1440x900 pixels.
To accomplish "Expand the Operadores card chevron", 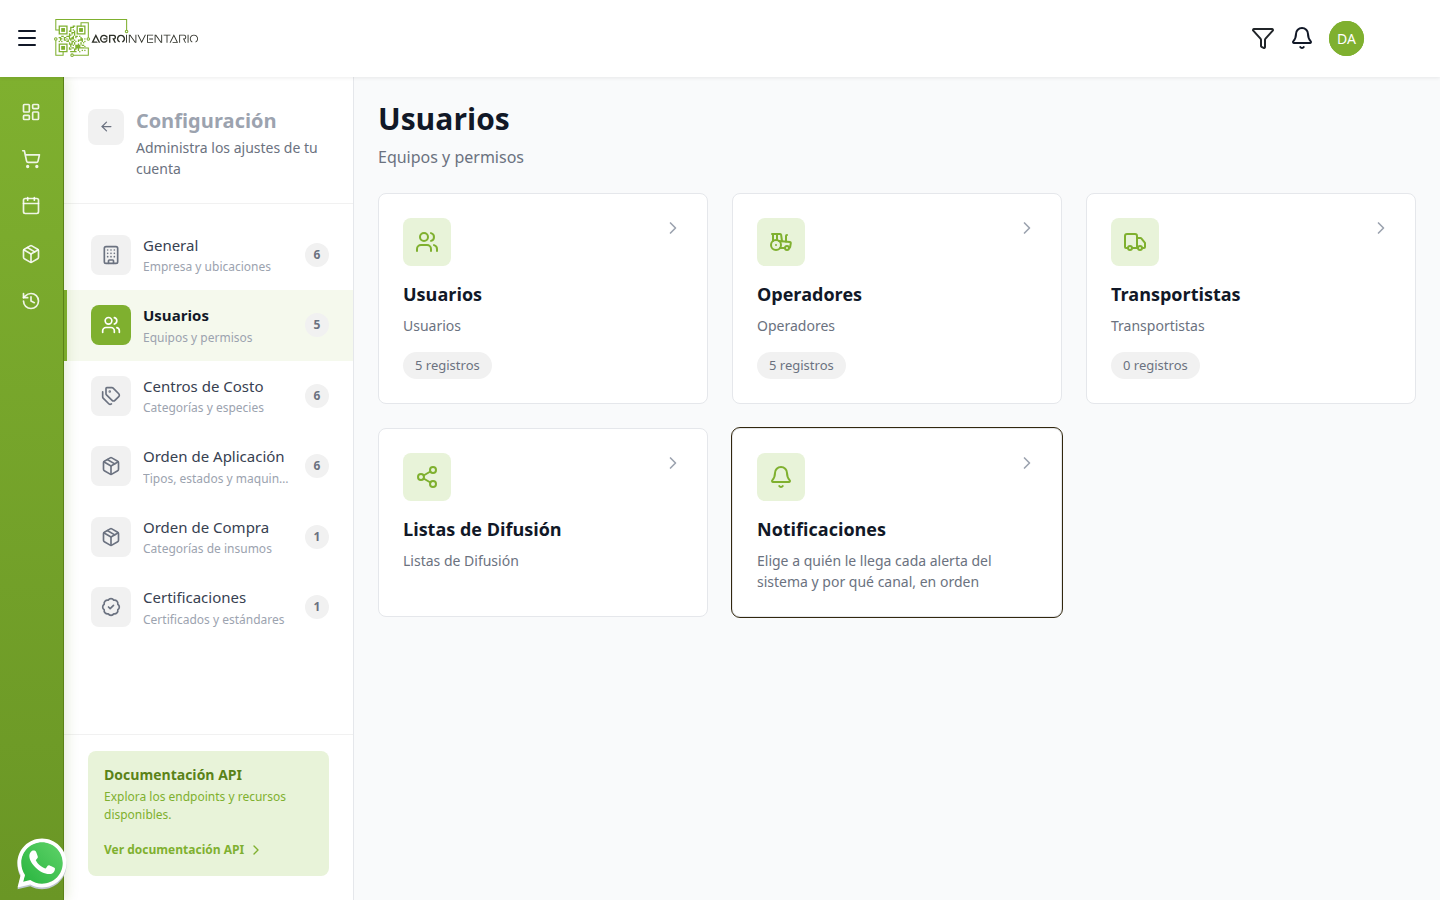I will (x=1027, y=228).
